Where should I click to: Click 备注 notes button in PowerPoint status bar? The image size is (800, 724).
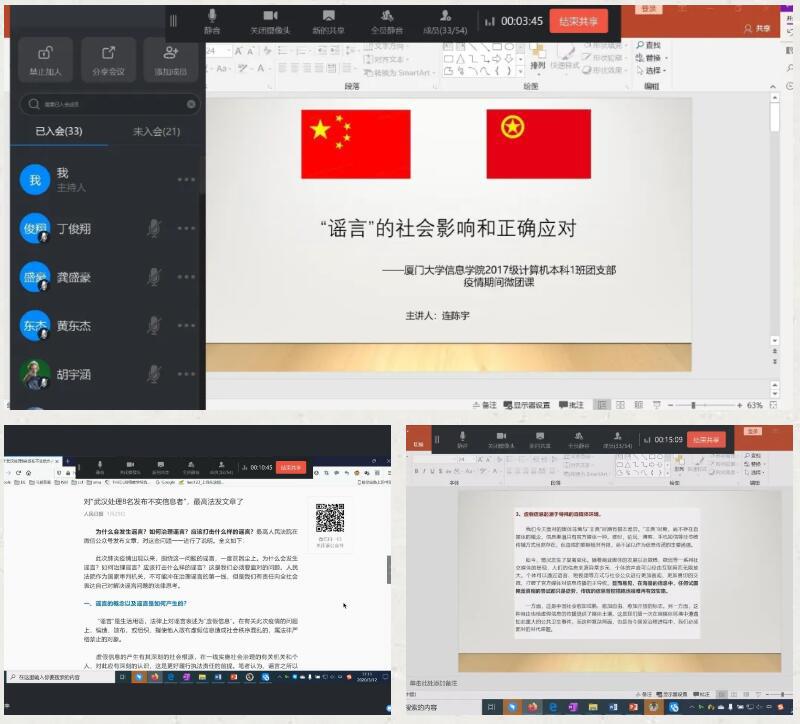pos(483,405)
